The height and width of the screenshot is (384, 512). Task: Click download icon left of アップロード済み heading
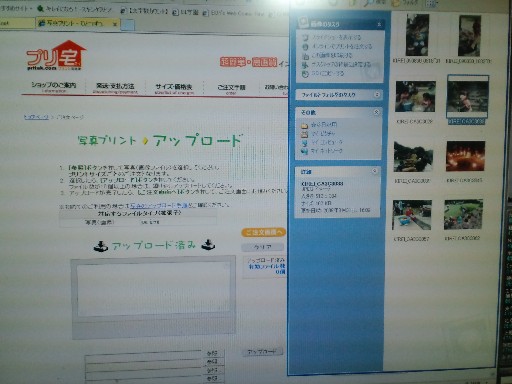(101, 246)
